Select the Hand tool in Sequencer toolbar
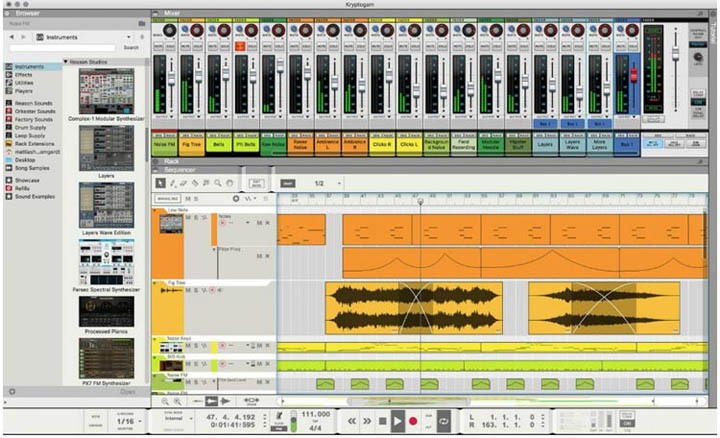 (x=229, y=183)
